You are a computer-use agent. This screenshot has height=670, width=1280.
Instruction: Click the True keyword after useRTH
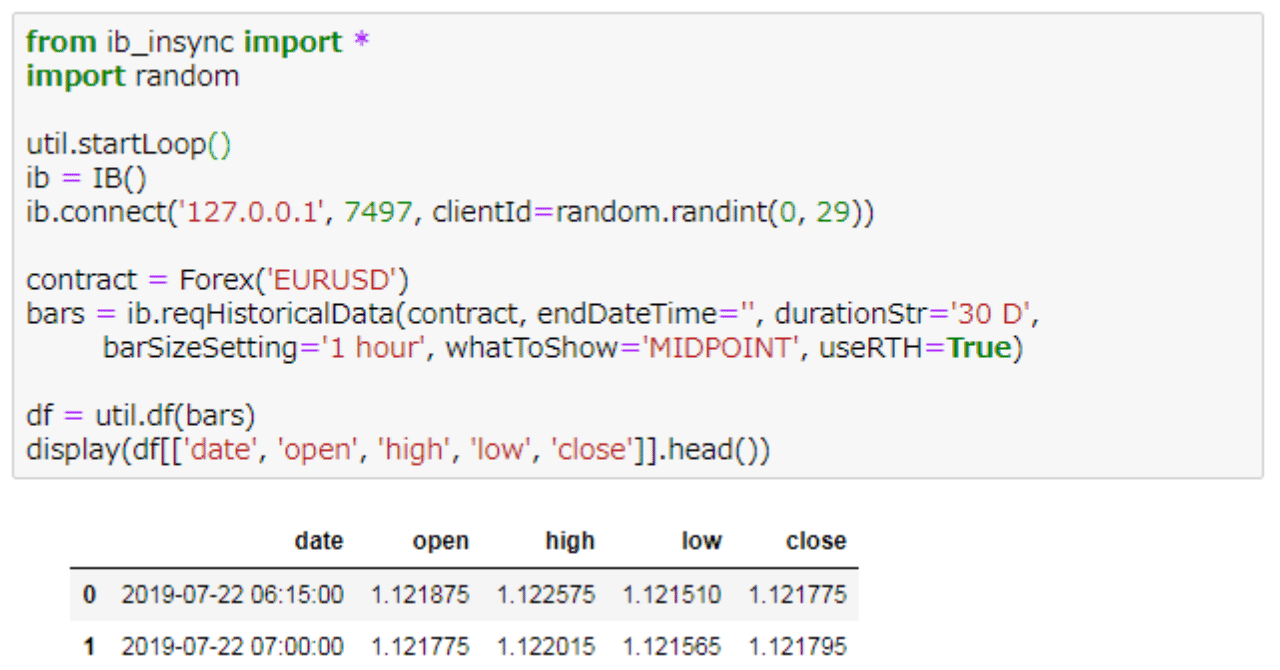pos(980,349)
